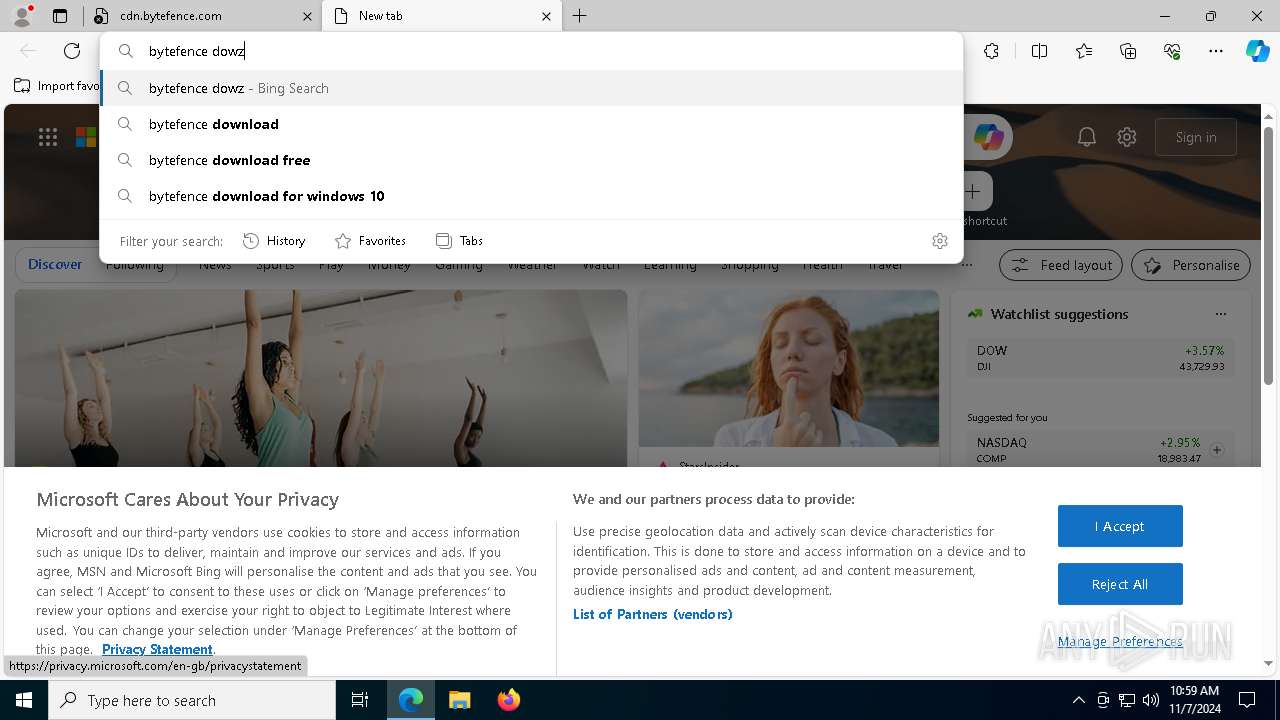Filter search by History
Viewport: 1280px width, 720px height.
pyautogui.click(x=274, y=241)
